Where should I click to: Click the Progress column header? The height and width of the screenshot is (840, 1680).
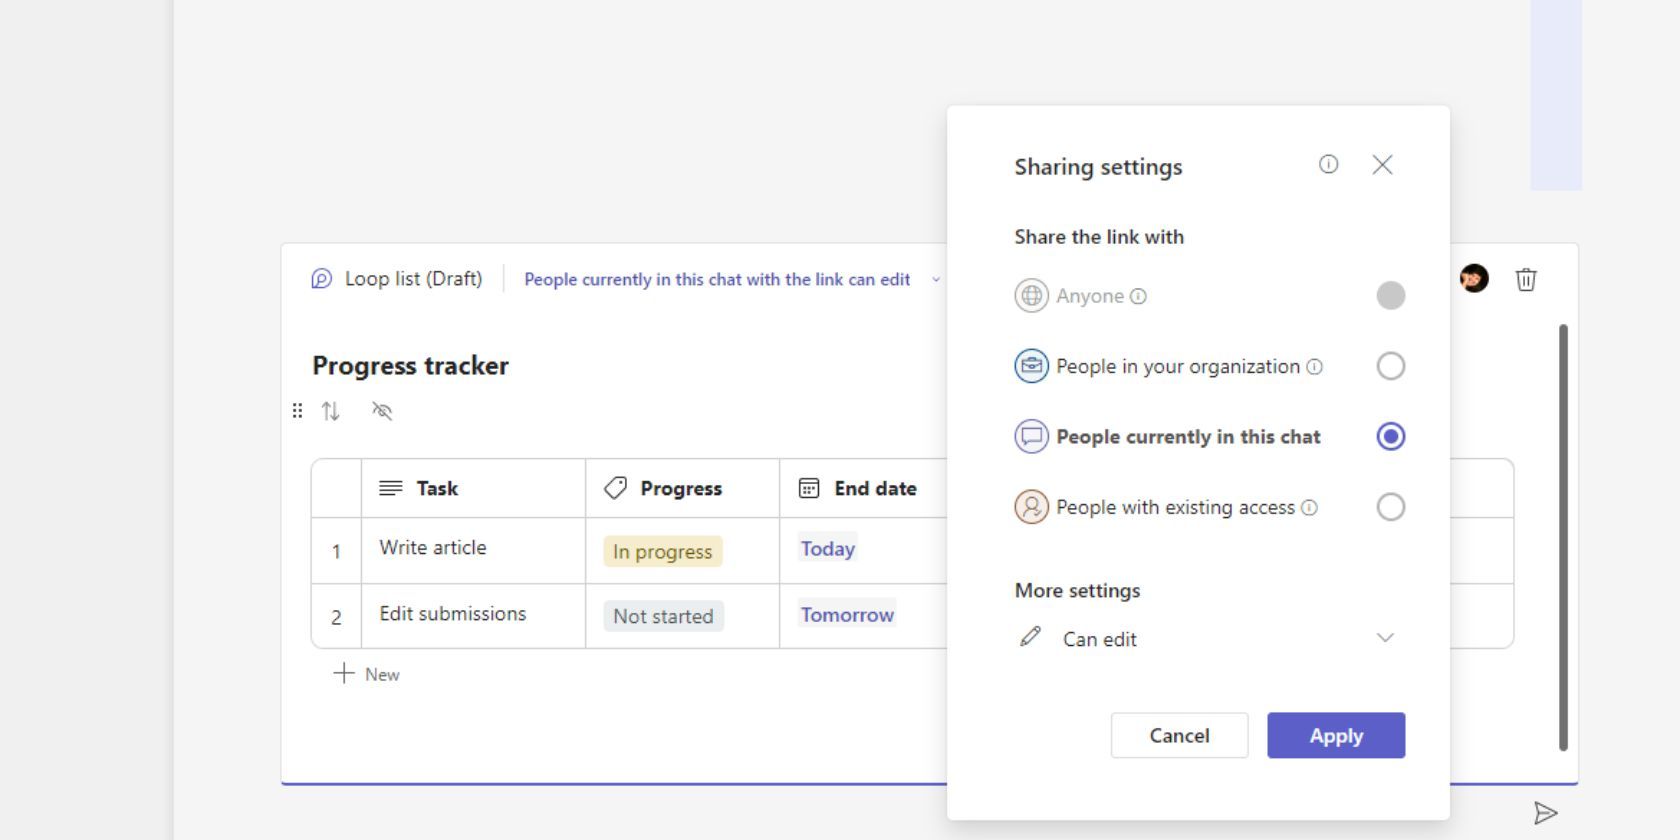pyautogui.click(x=680, y=488)
